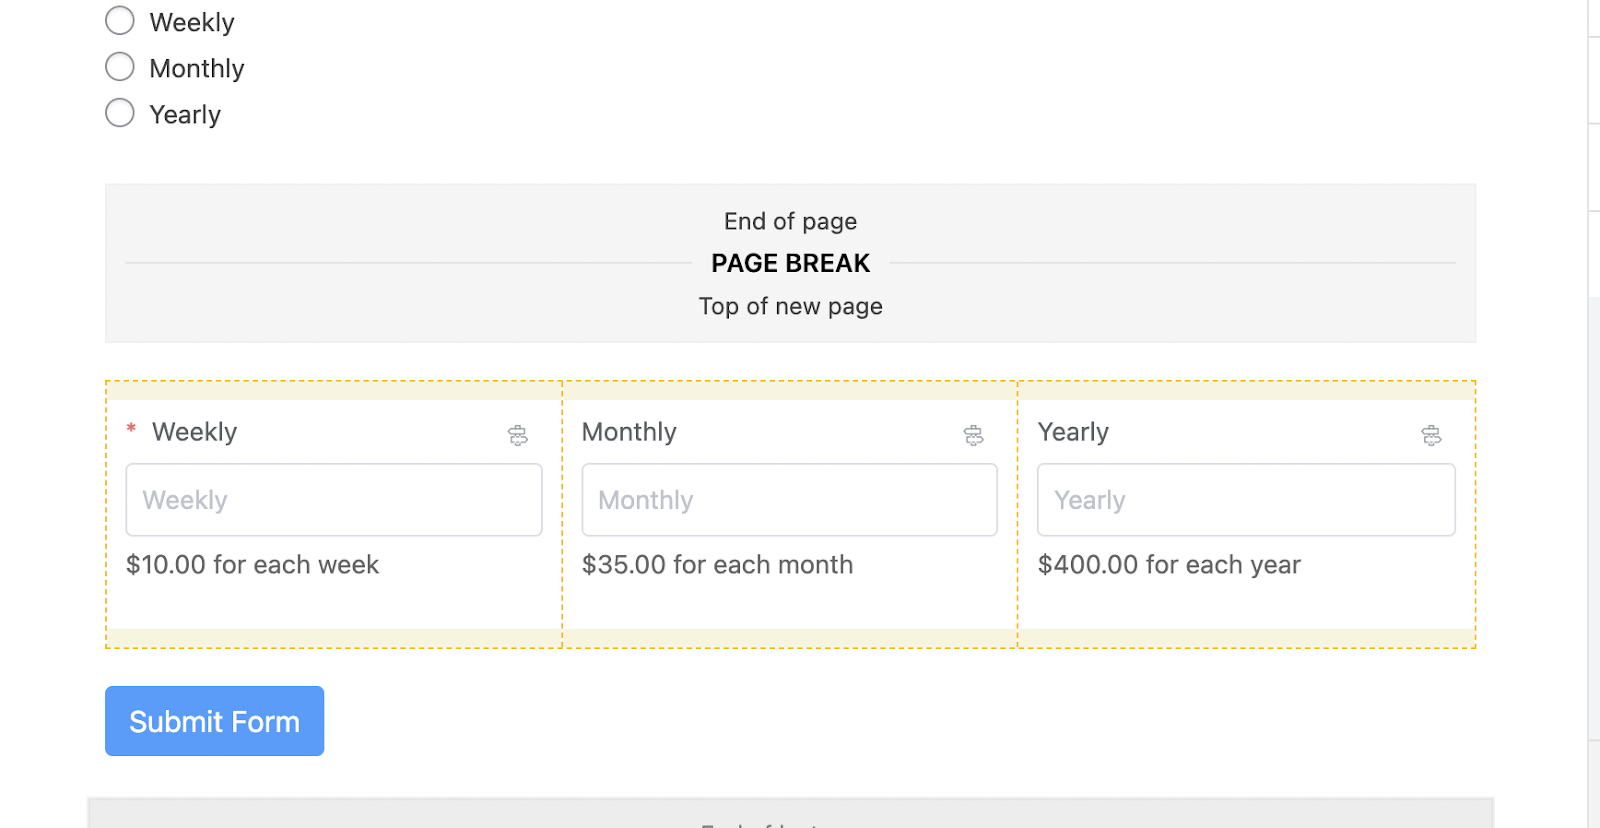Click the "$35.00 for each month" description
Viewport: 1600px width, 828px height.
pos(717,565)
